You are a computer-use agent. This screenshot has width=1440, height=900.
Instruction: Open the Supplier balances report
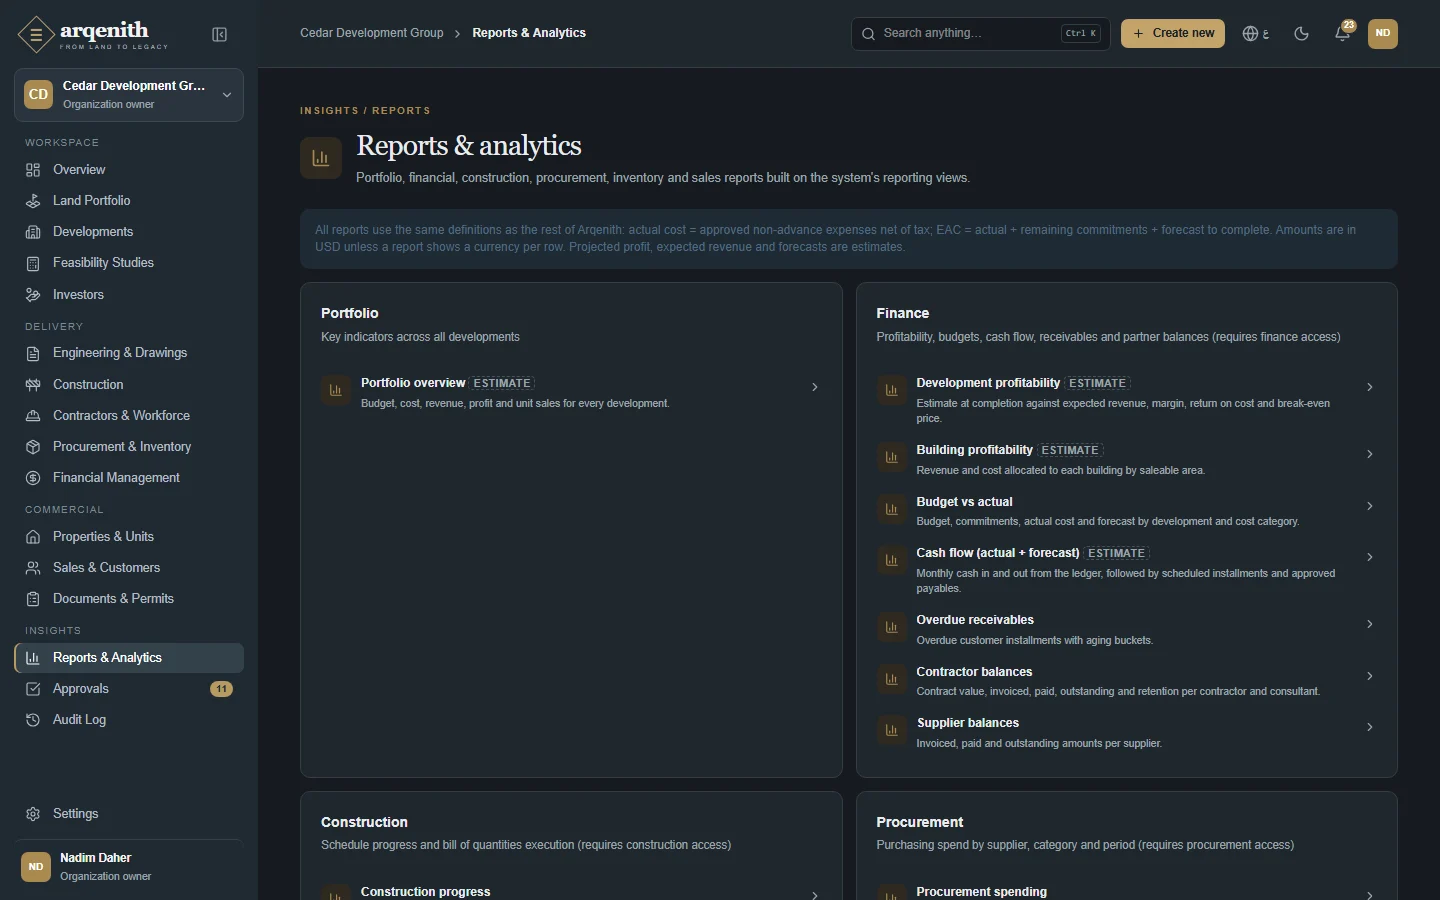pyautogui.click(x=1127, y=732)
